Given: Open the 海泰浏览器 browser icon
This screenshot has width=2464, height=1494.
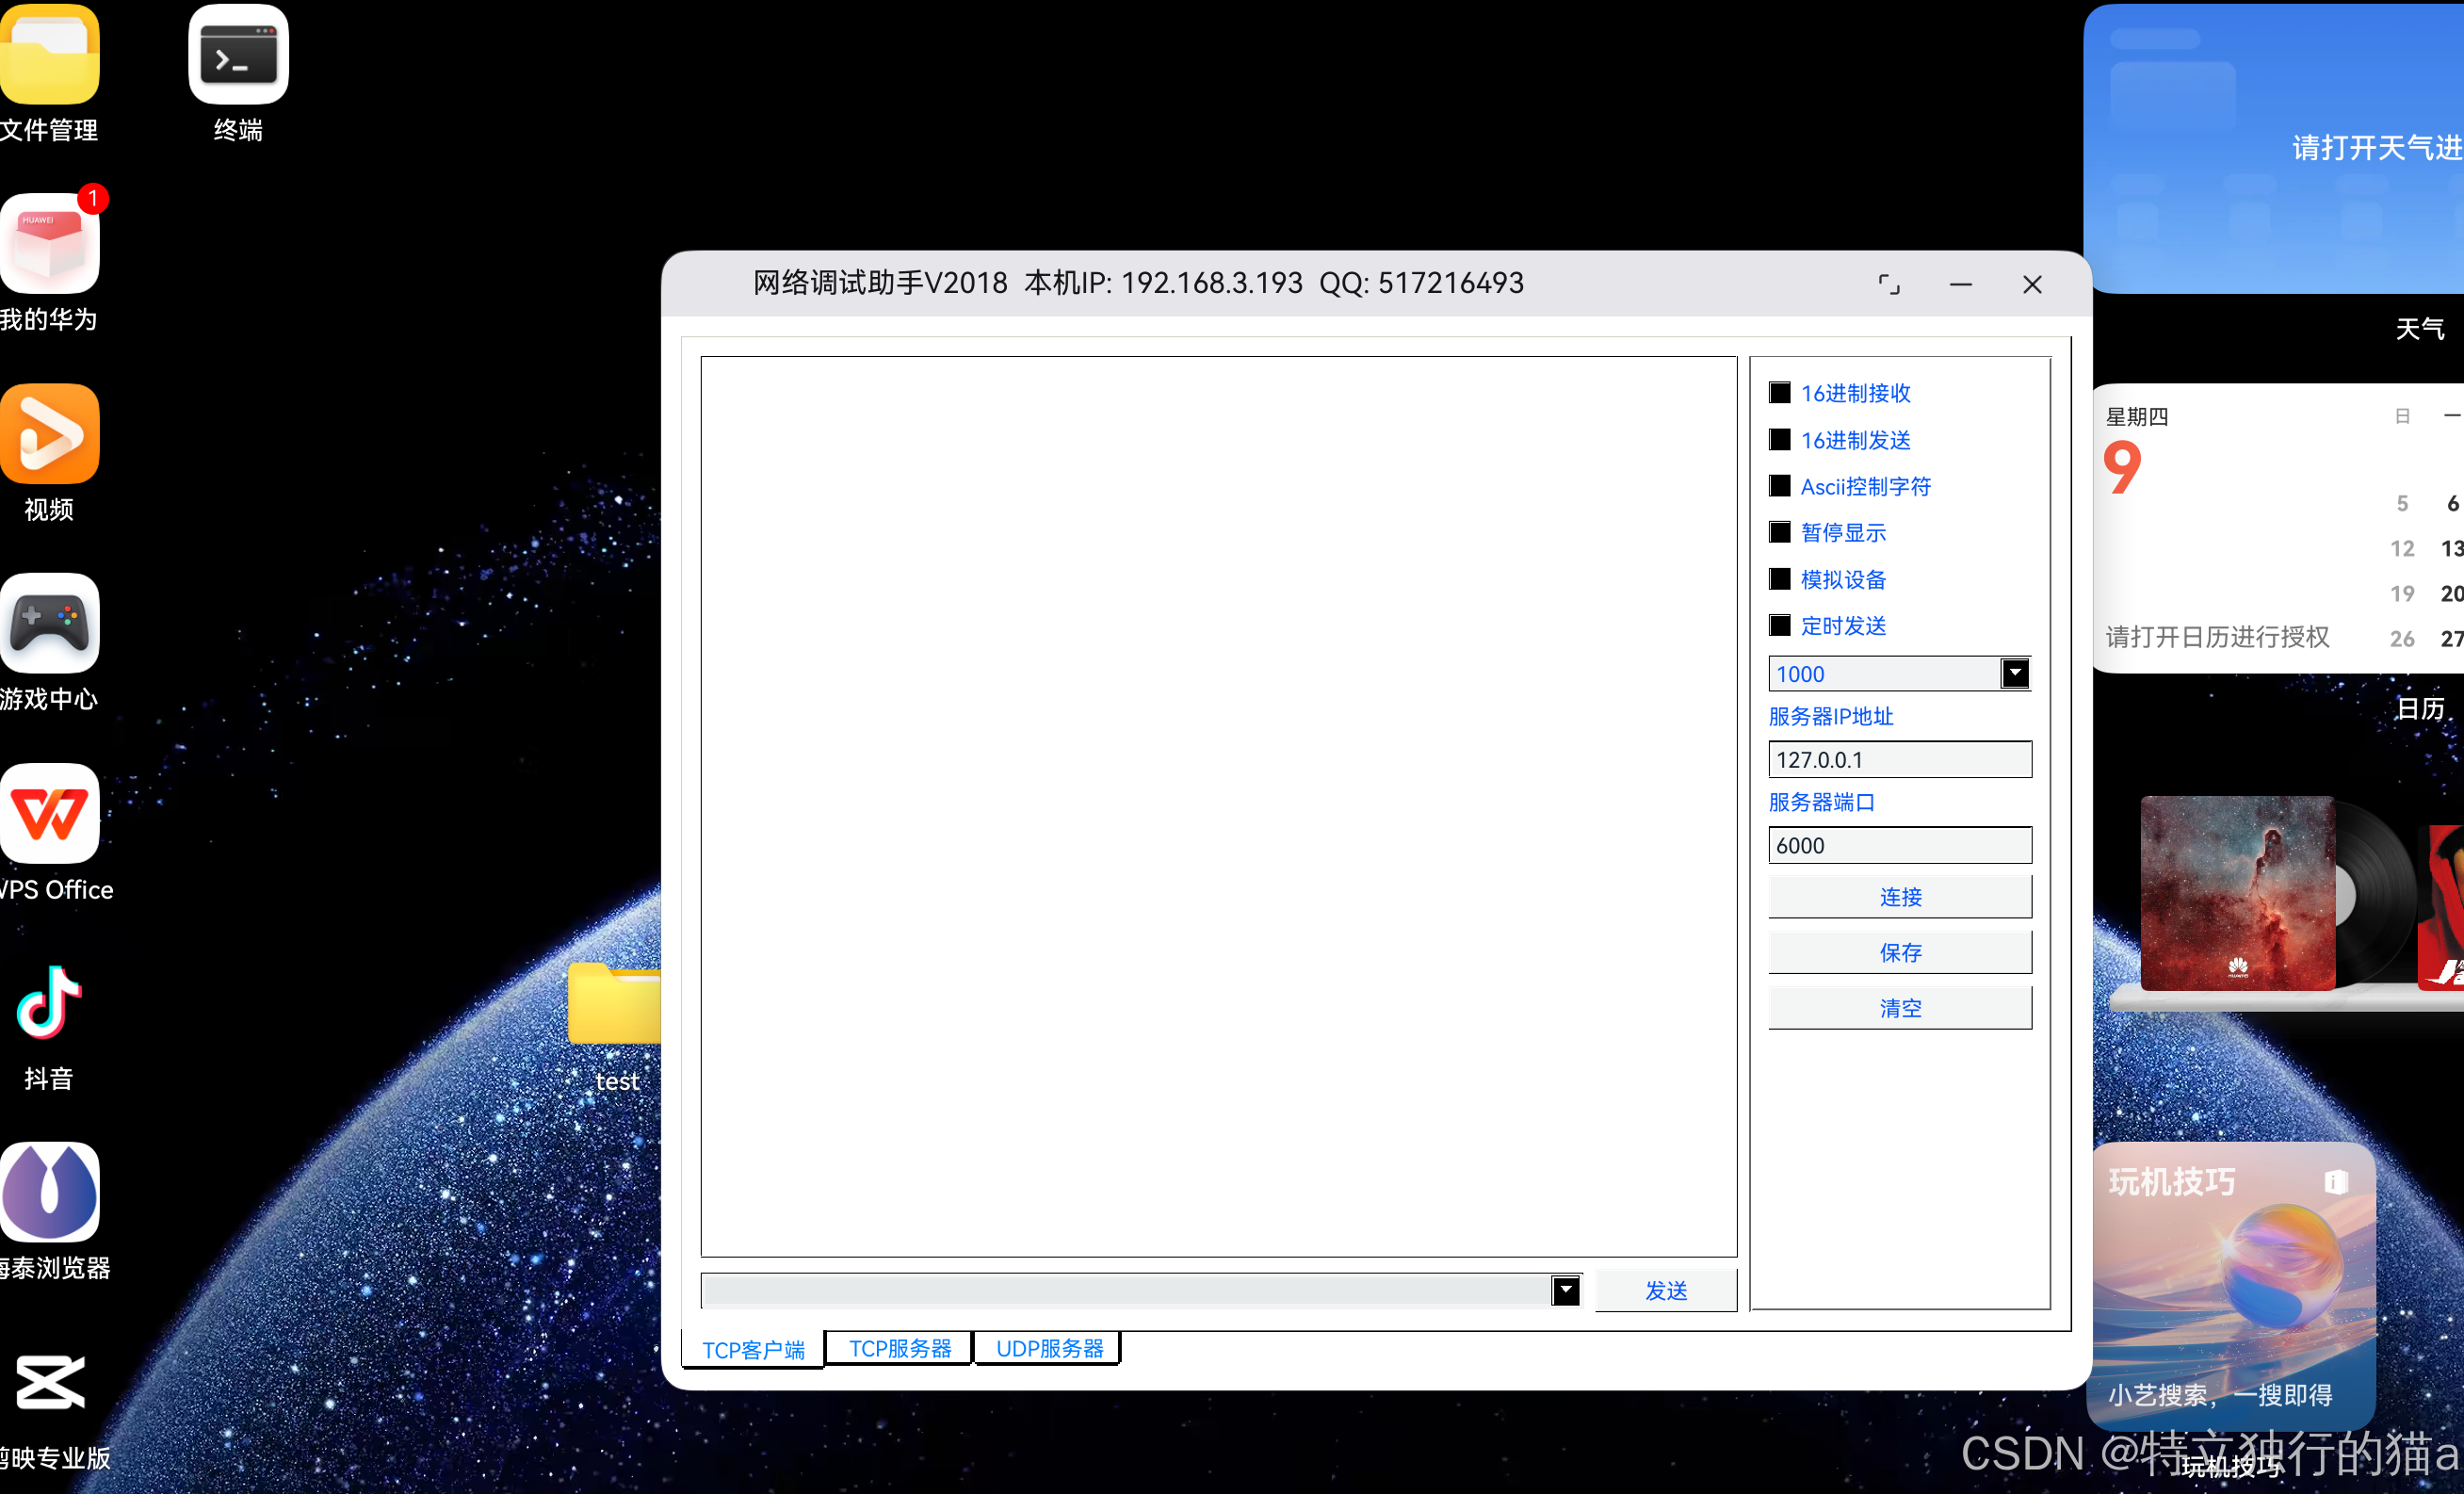Looking at the screenshot, I should click(48, 1192).
